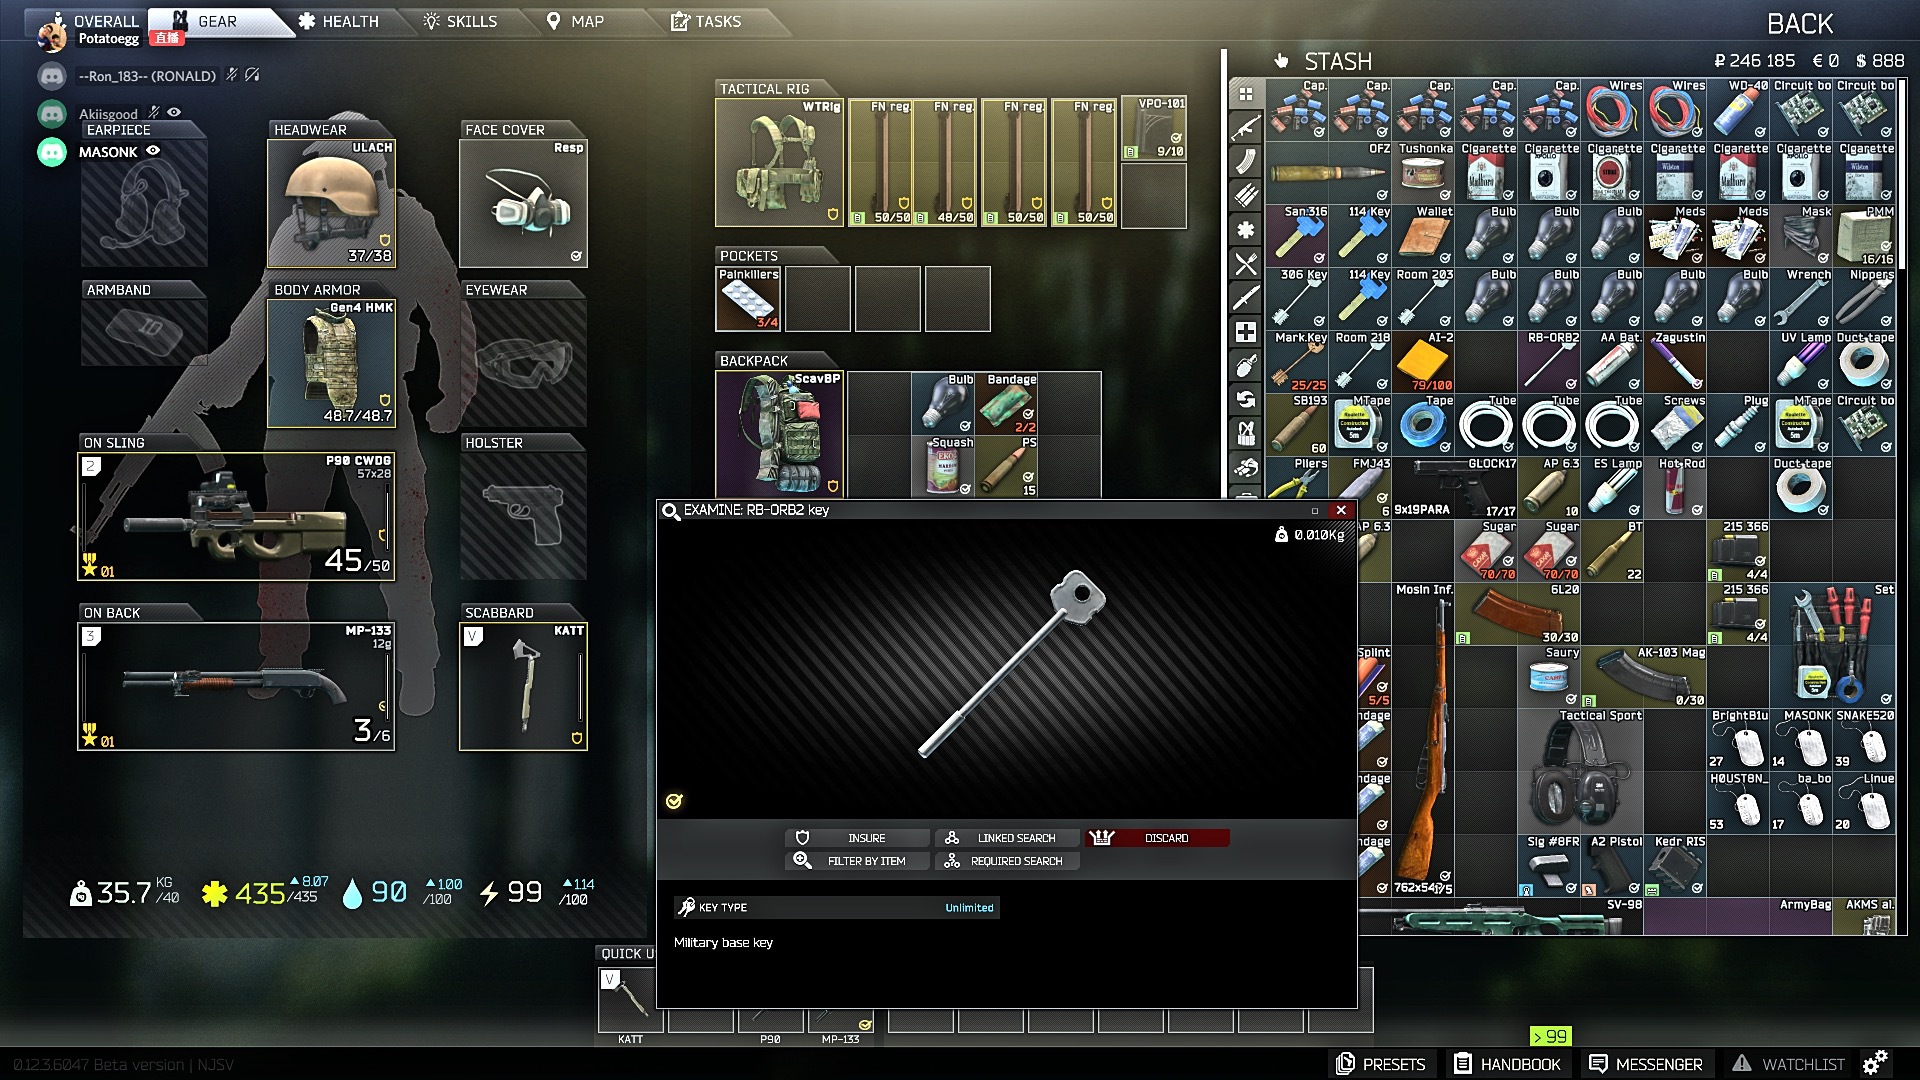Filter stash by barter exchange arrows icon
This screenshot has width=1920, height=1080.
point(1246,400)
